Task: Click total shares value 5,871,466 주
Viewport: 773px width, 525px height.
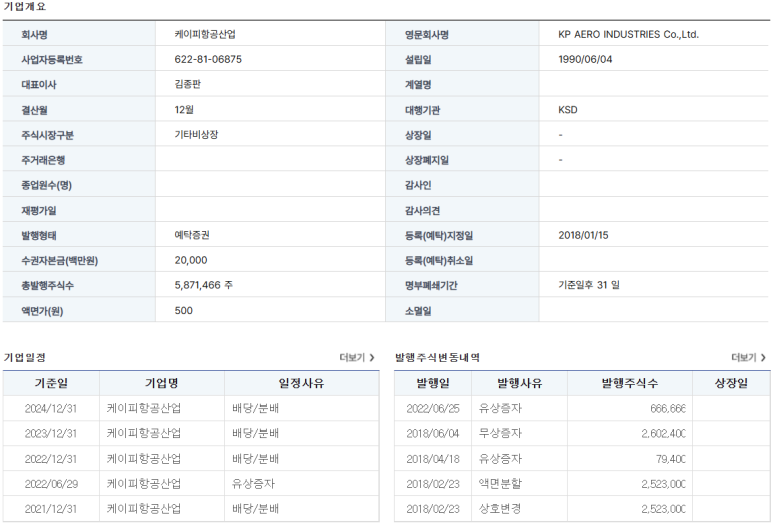Action: [204, 285]
